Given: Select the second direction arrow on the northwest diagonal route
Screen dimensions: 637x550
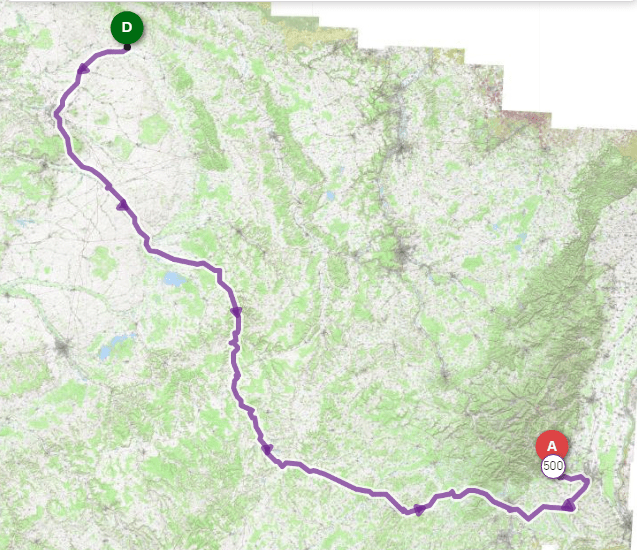Looking at the screenshot, I should [122, 206].
